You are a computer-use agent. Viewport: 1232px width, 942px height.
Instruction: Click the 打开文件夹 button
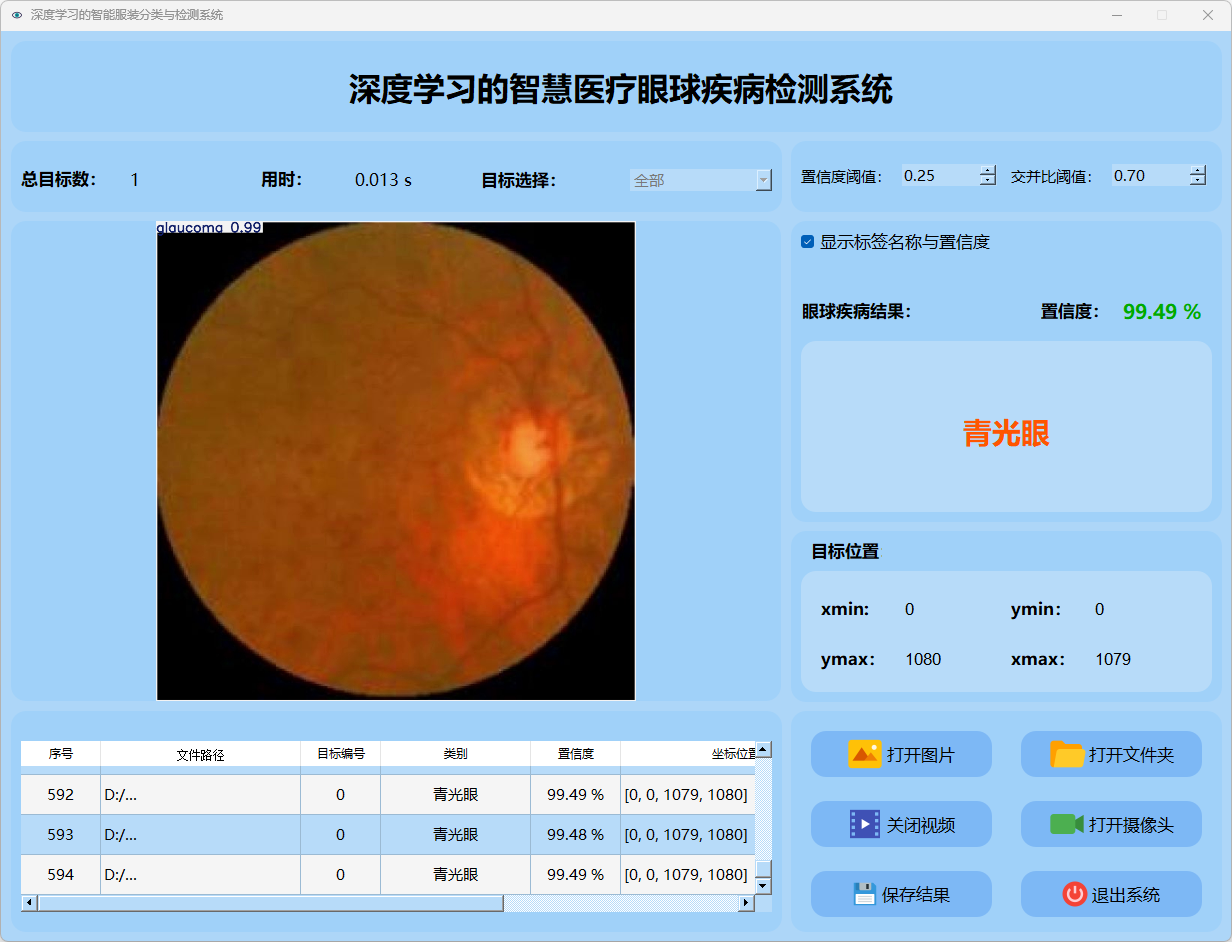tap(1111, 754)
